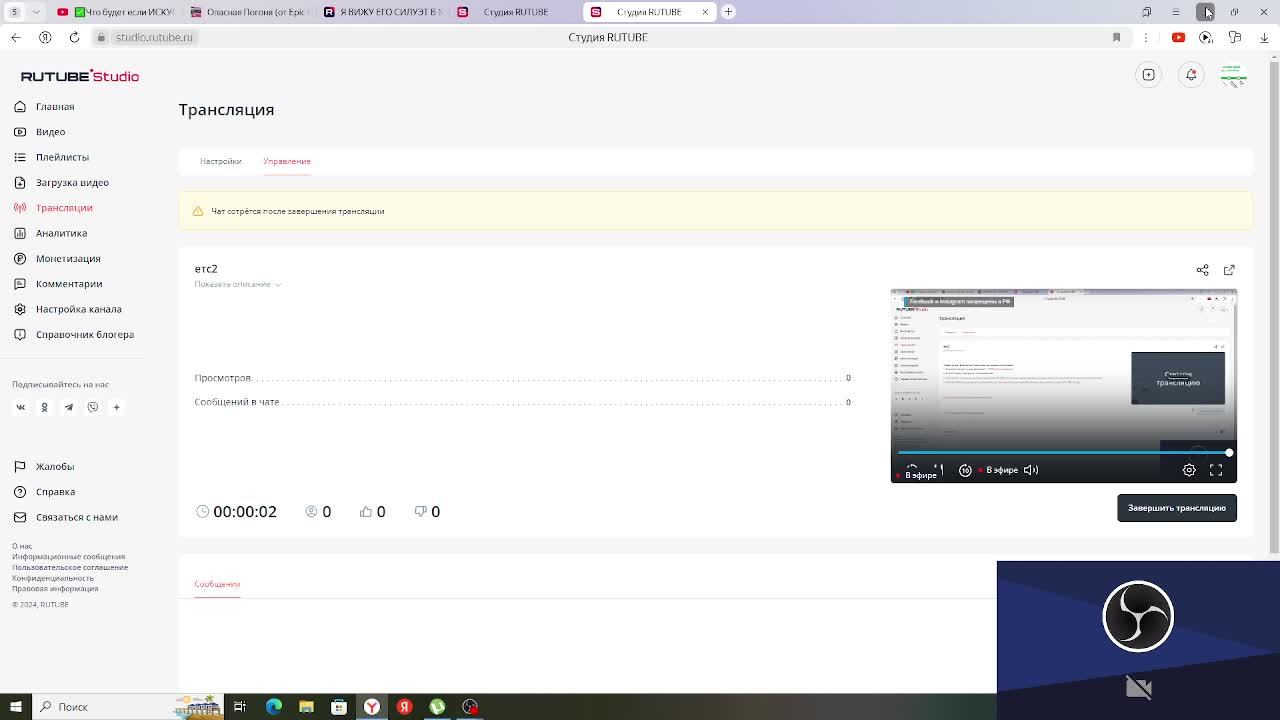Open the О нас link
The image size is (1280, 720).
coord(22,546)
